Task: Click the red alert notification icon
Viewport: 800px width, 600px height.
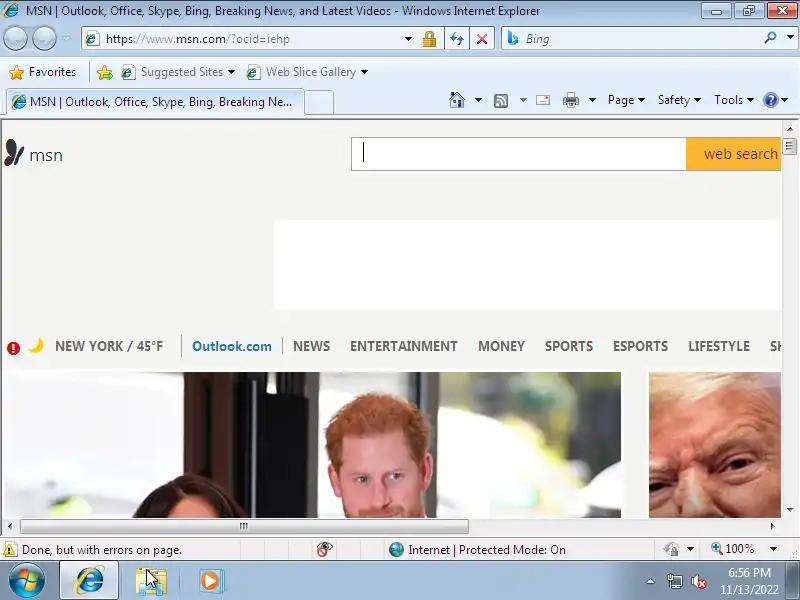Action: click(13, 348)
